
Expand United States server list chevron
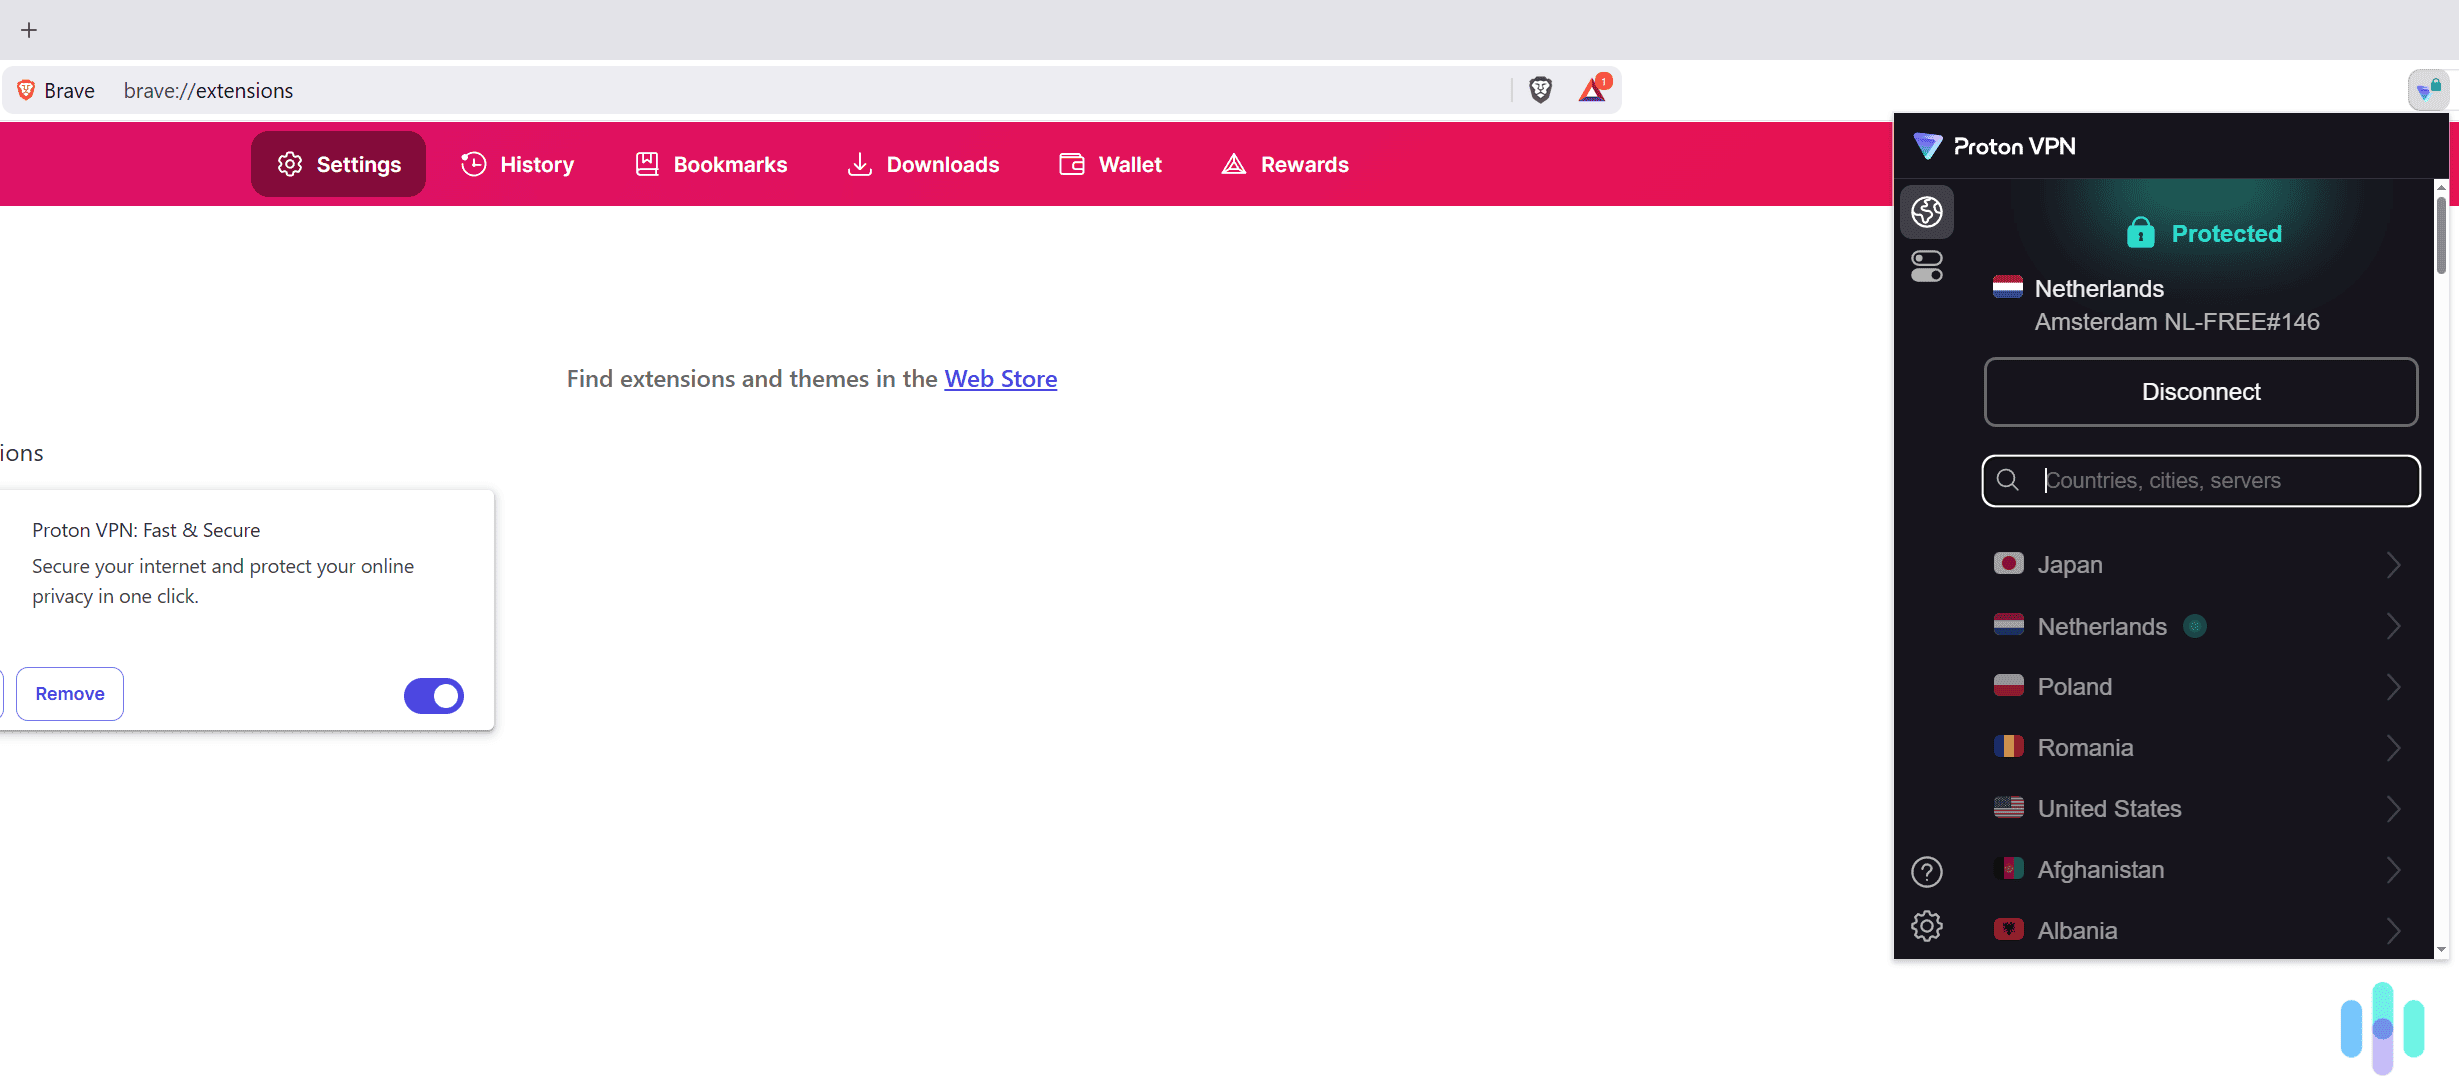(x=2393, y=809)
